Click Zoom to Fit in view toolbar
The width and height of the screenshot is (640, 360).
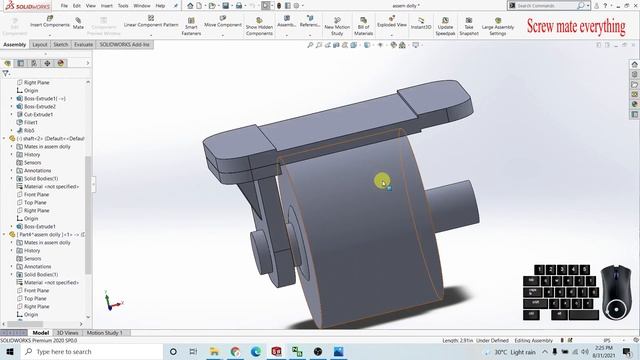[x=310, y=45]
